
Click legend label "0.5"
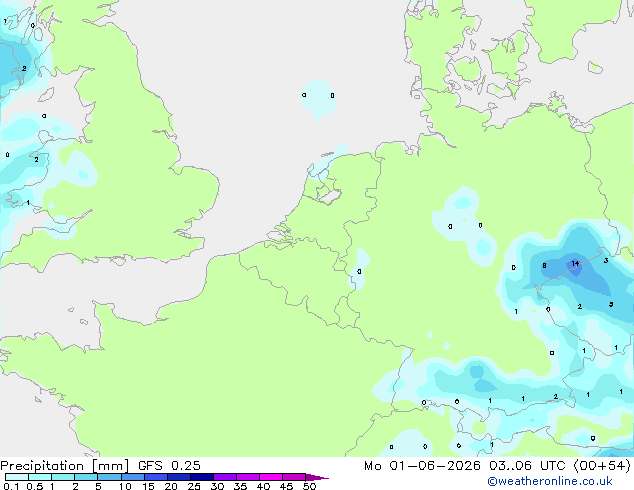(34, 486)
